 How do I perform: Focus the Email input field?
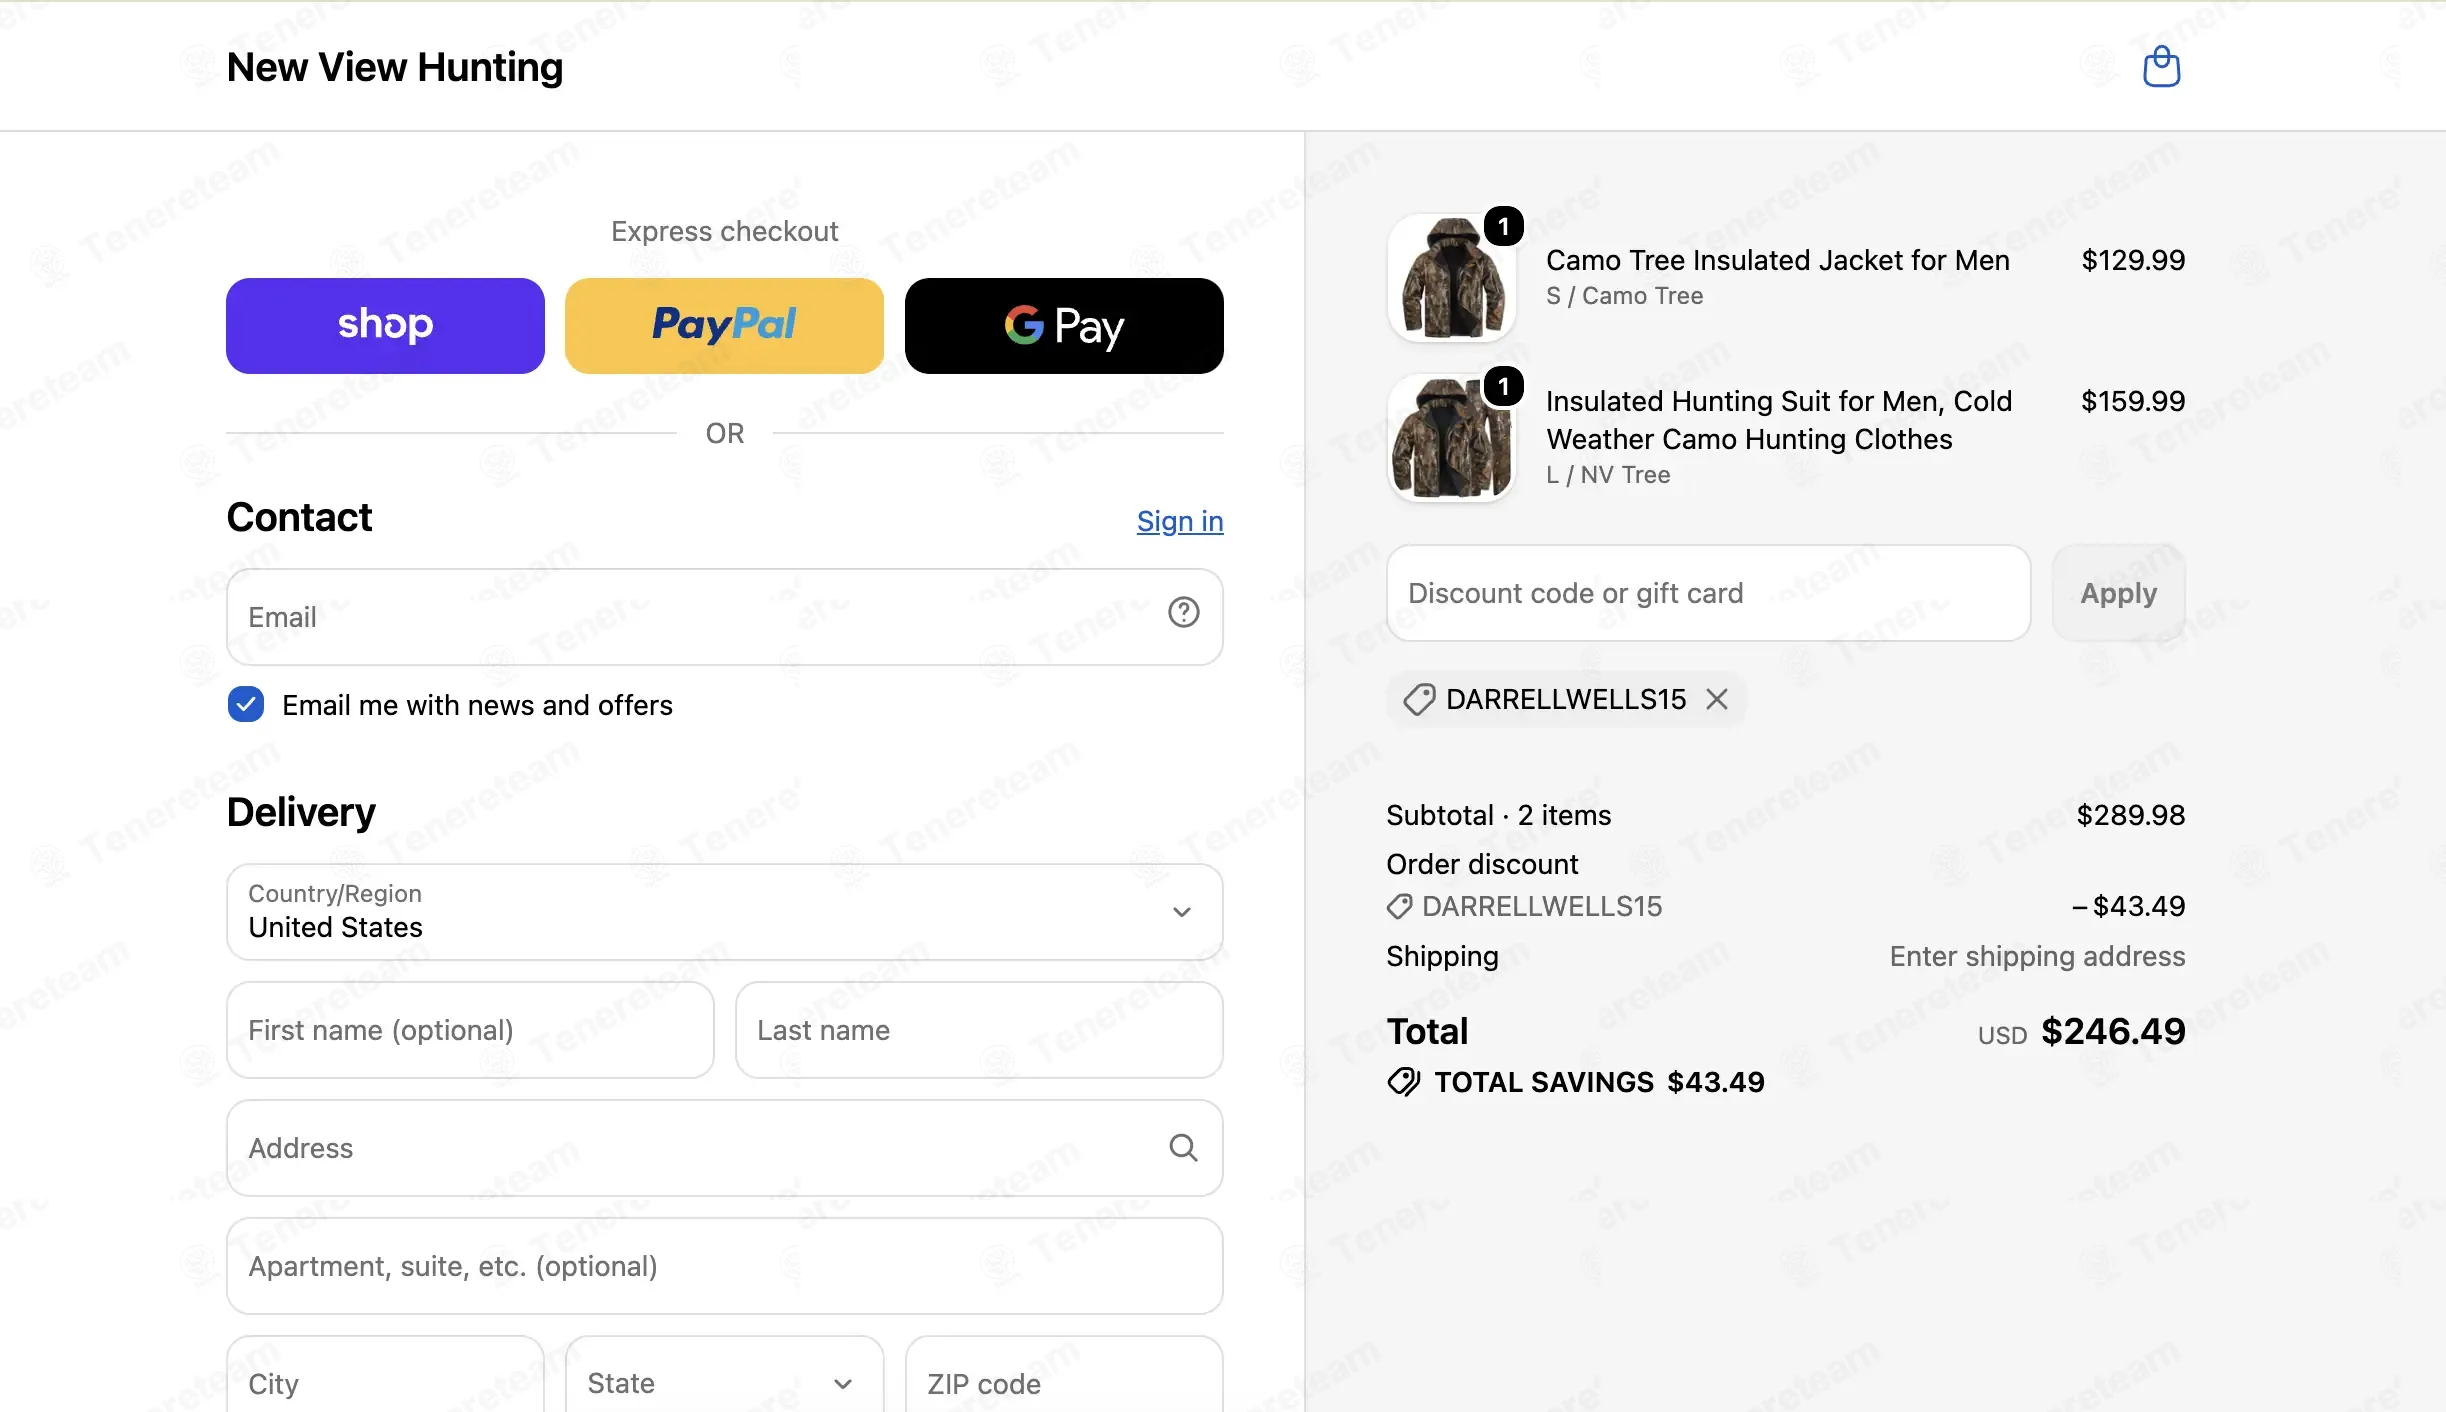pos(724,617)
